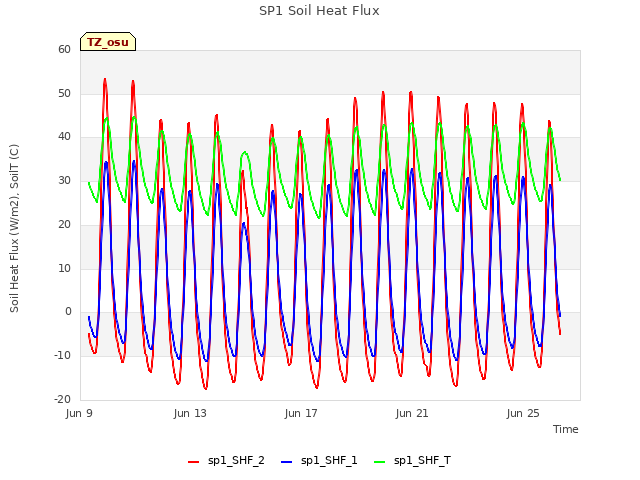Click the x-axis Time label
Screen dimensions: 640x480
tap(566, 429)
